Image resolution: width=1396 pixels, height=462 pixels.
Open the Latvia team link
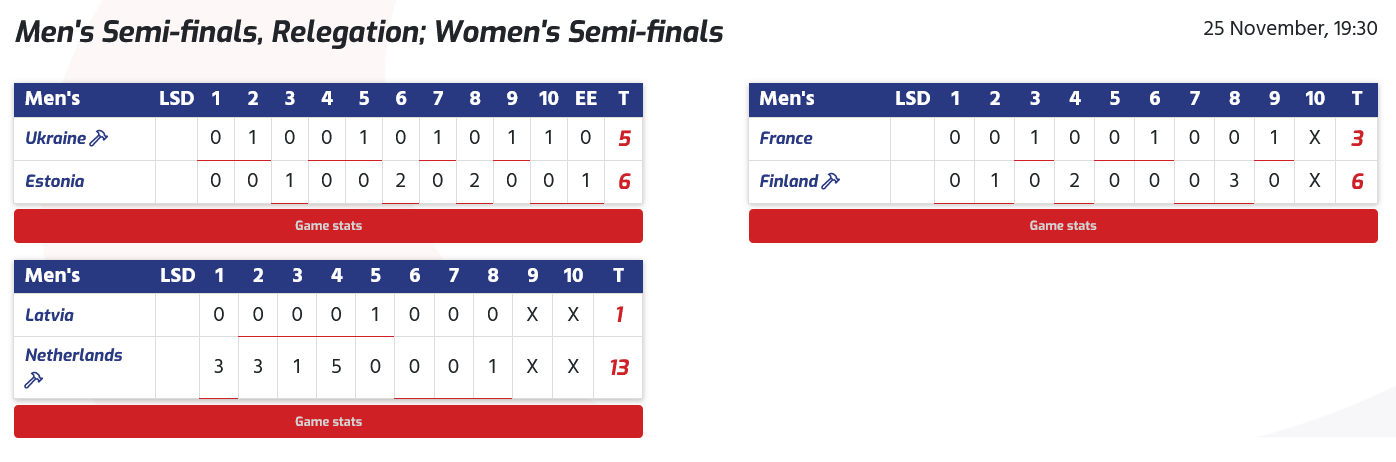point(50,315)
